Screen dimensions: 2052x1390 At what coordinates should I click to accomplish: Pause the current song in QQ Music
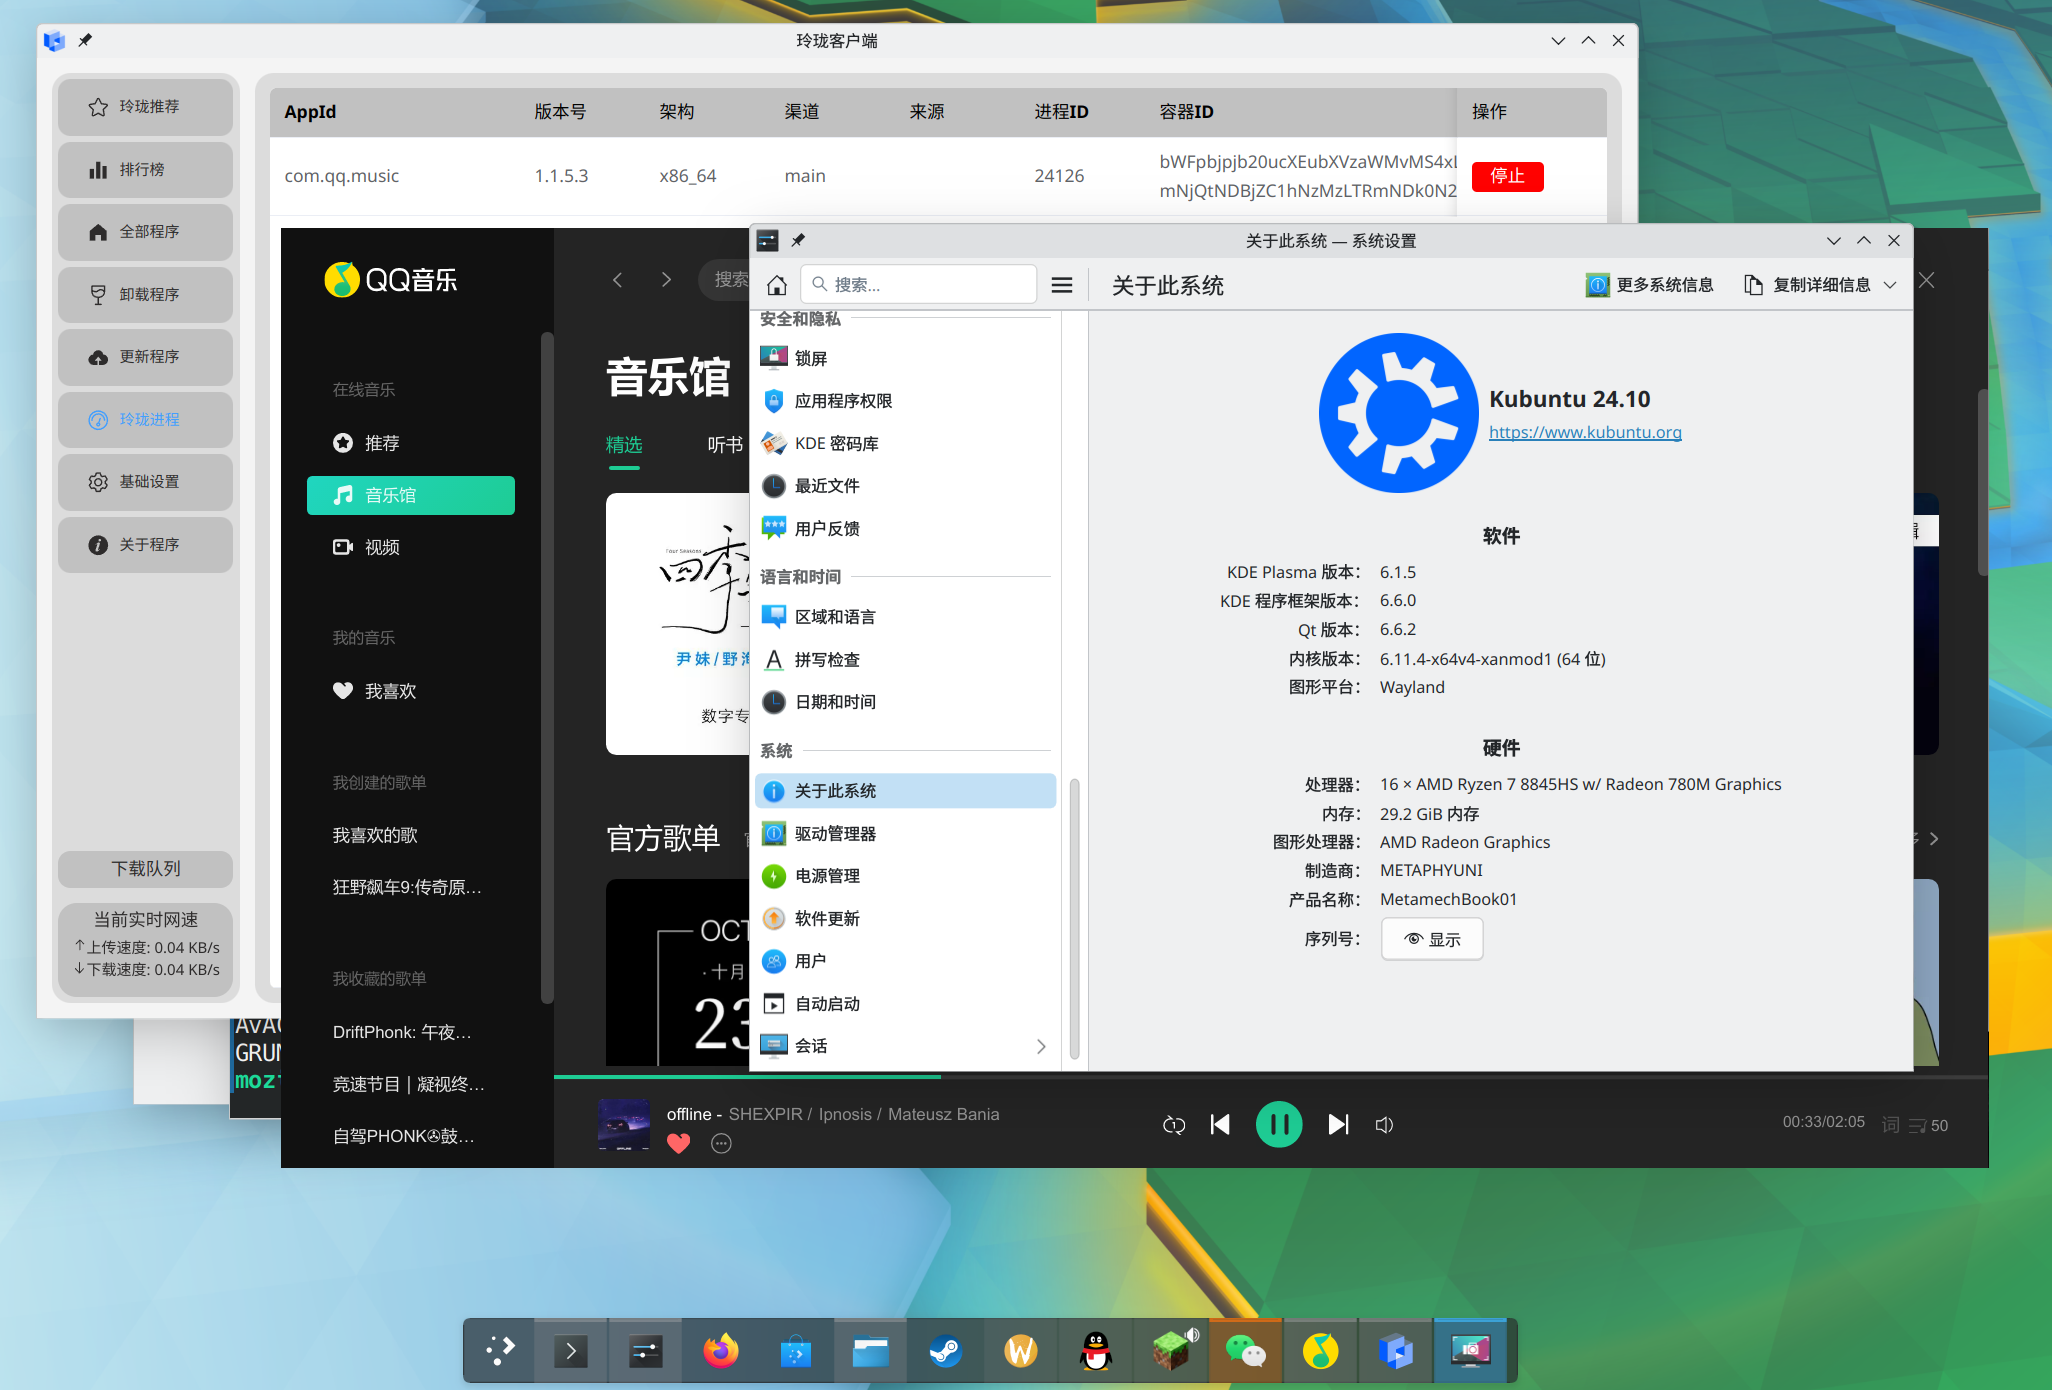(1279, 1125)
